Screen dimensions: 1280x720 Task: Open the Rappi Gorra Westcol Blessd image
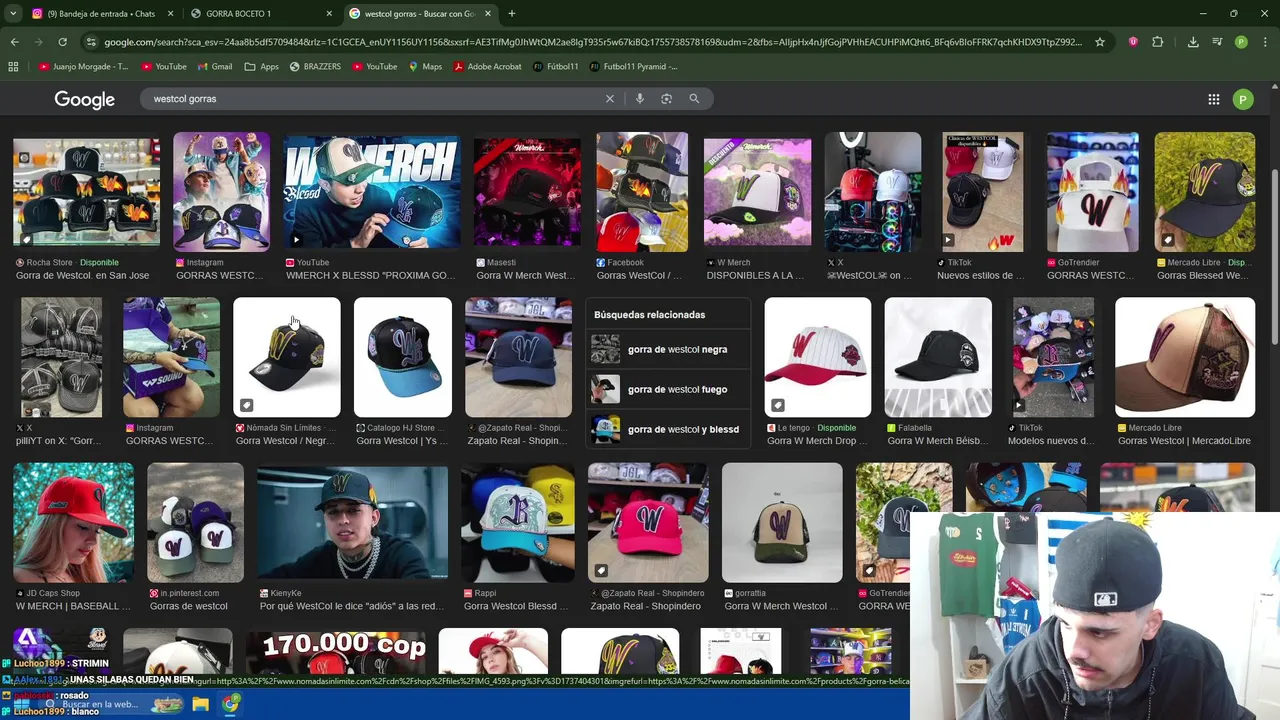point(518,522)
